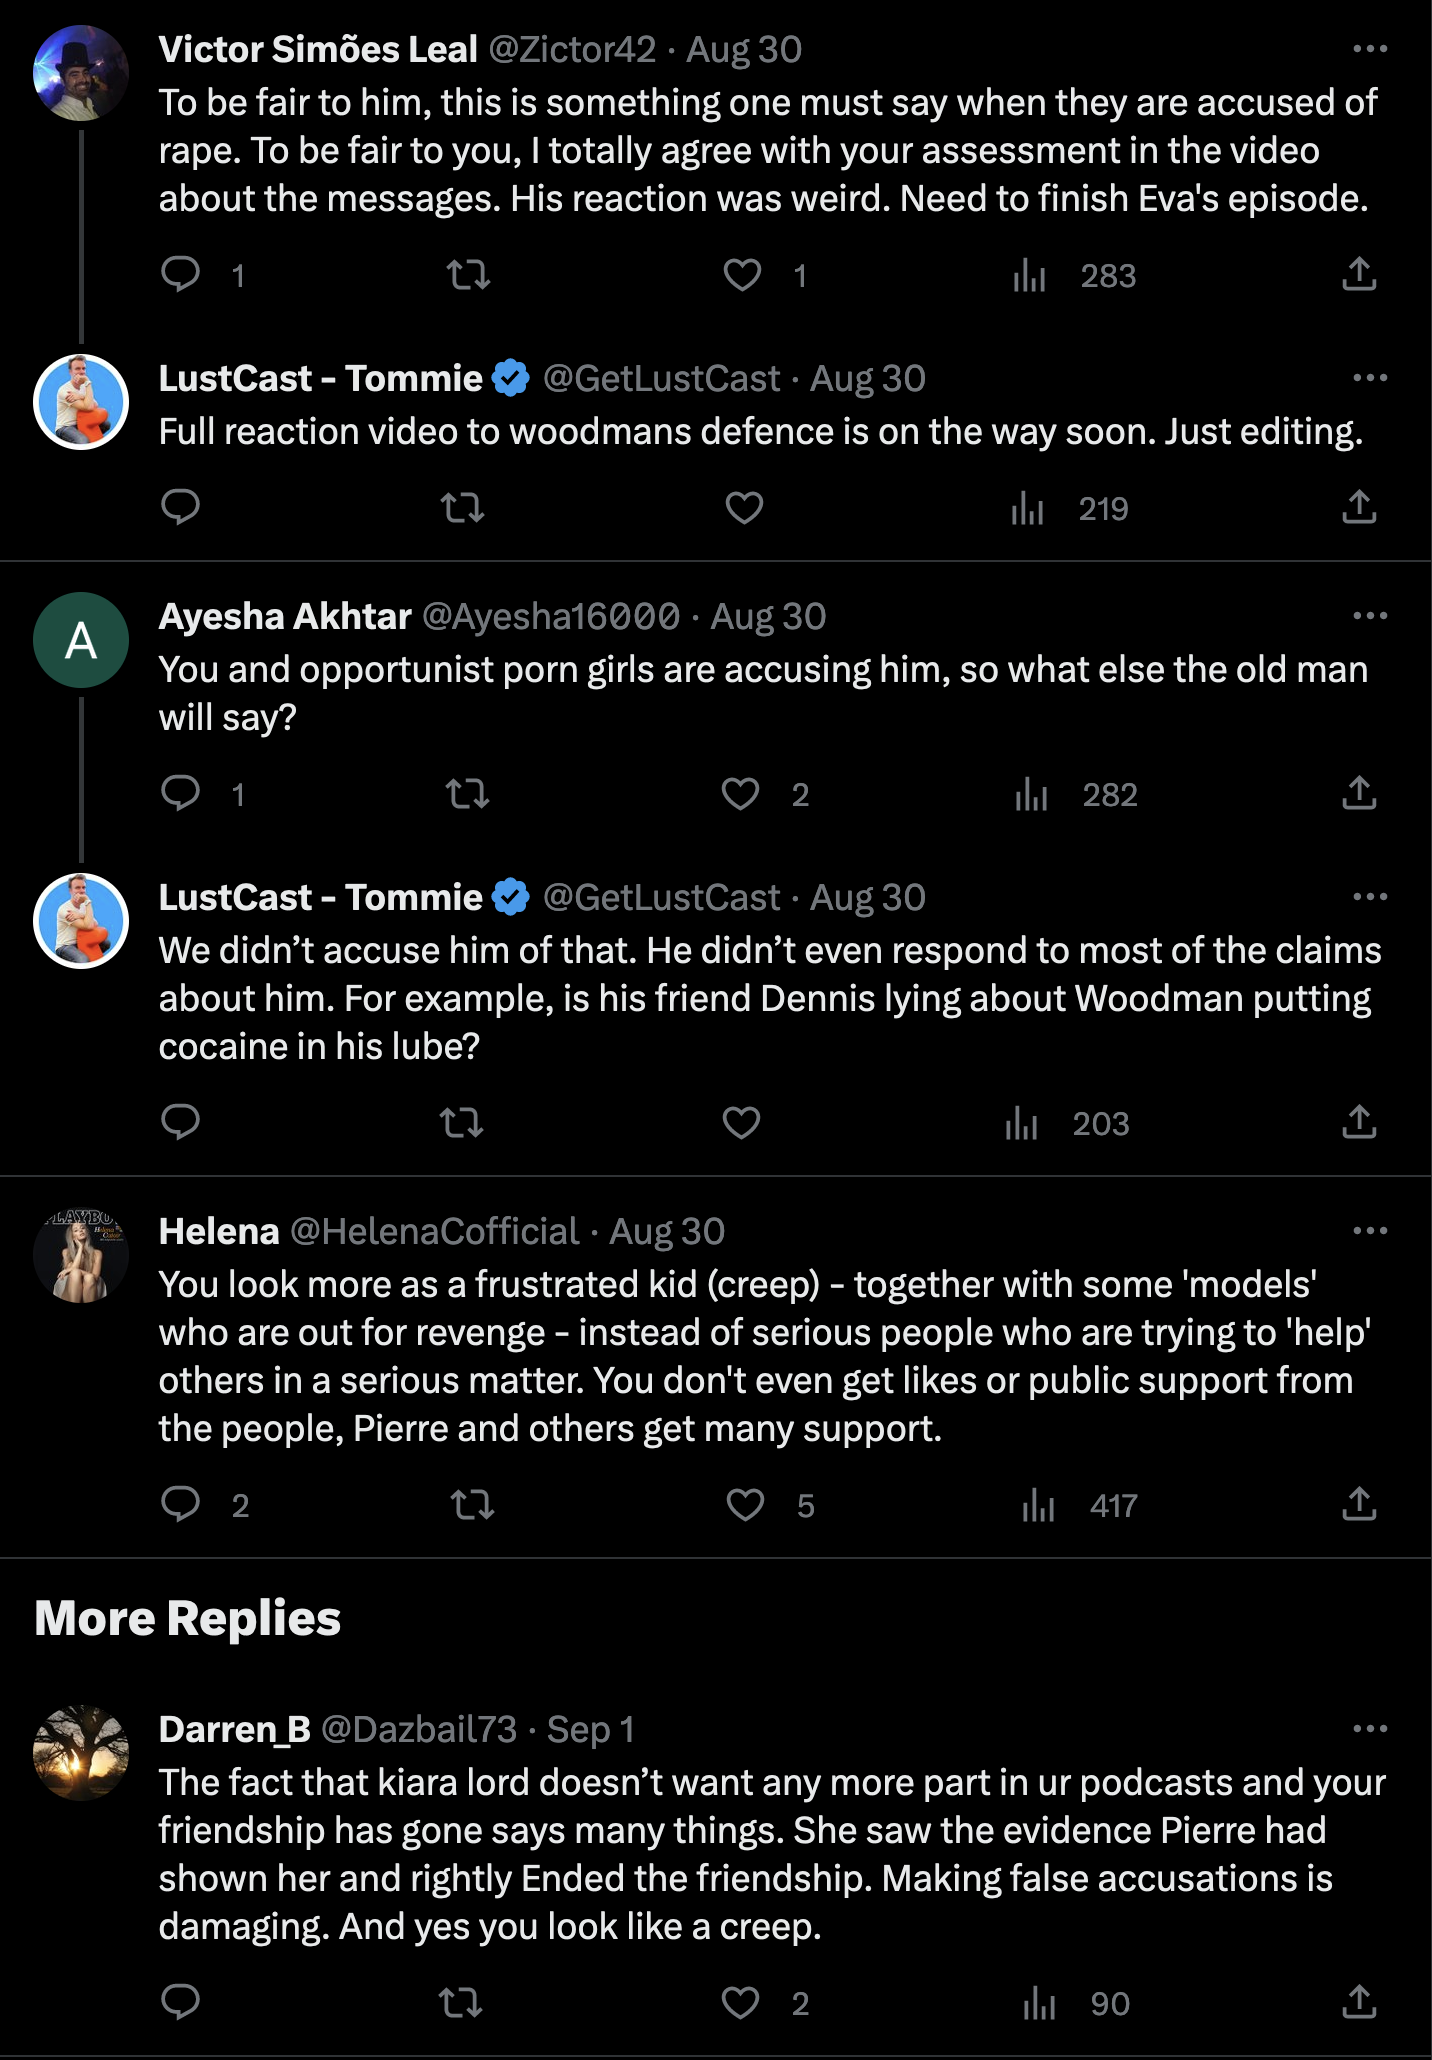
Task: Reply to Ayesha Akhtar's tweet
Action: click(181, 794)
